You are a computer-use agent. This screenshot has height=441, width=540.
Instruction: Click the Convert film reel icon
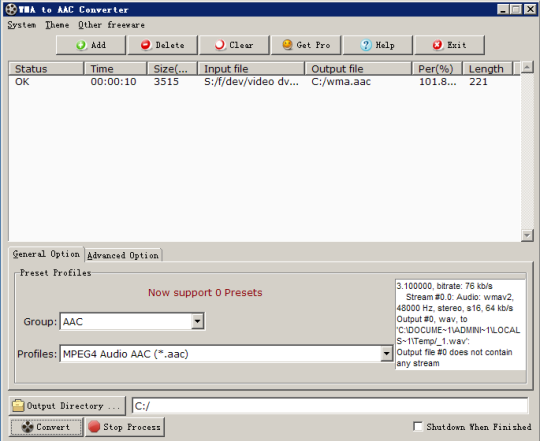tap(28, 427)
